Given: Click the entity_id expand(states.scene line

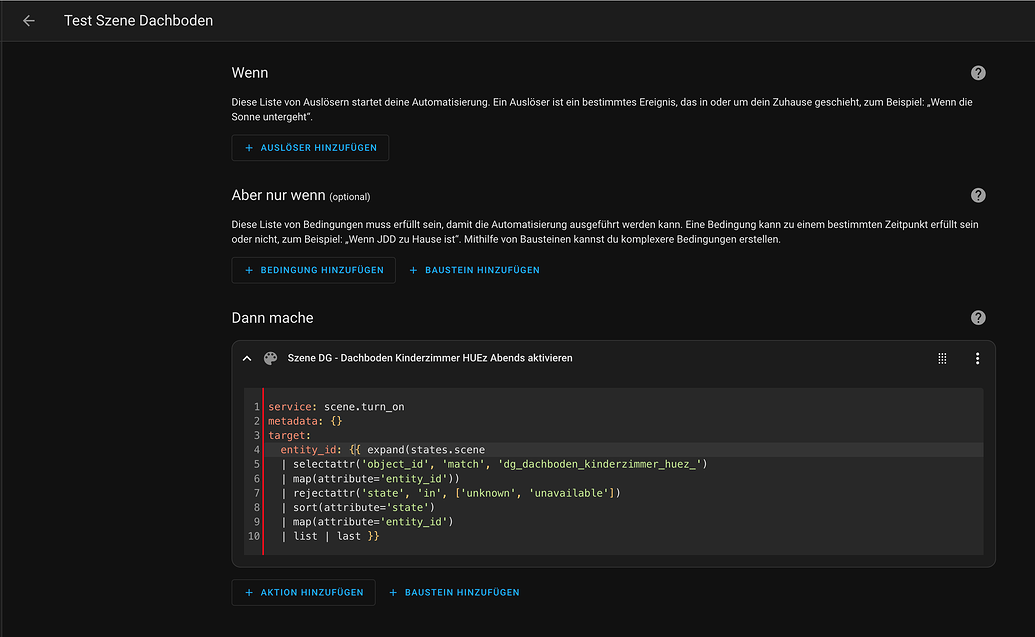Looking at the screenshot, I should pyautogui.click(x=382, y=450).
